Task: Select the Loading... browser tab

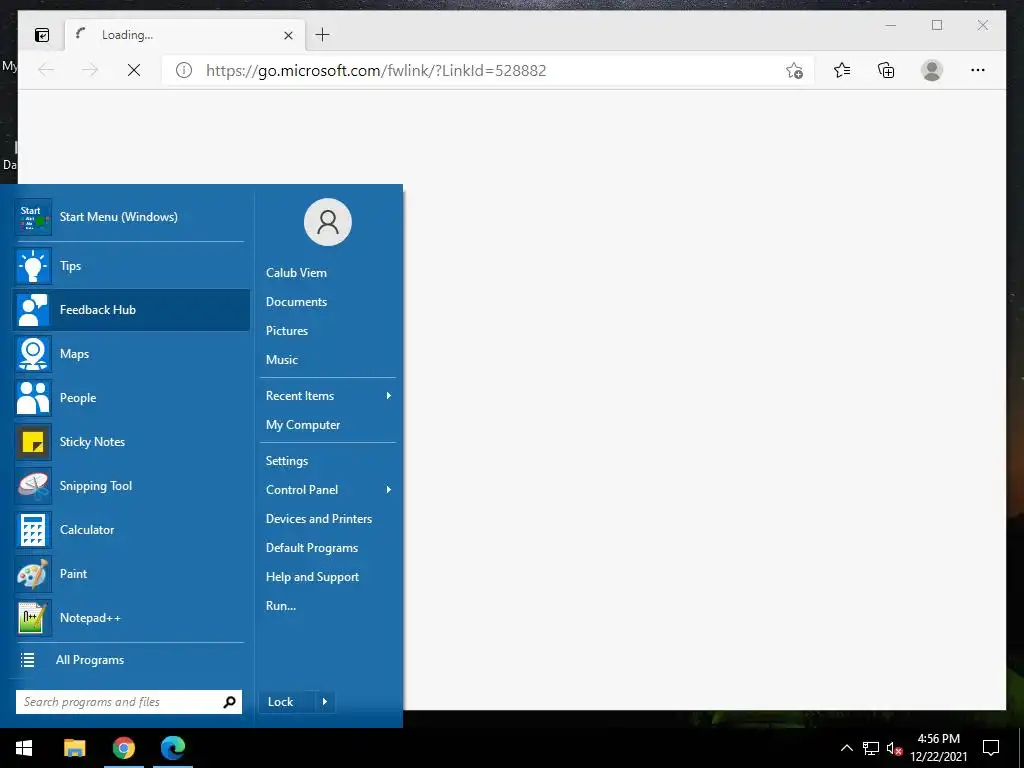Action: 184,35
